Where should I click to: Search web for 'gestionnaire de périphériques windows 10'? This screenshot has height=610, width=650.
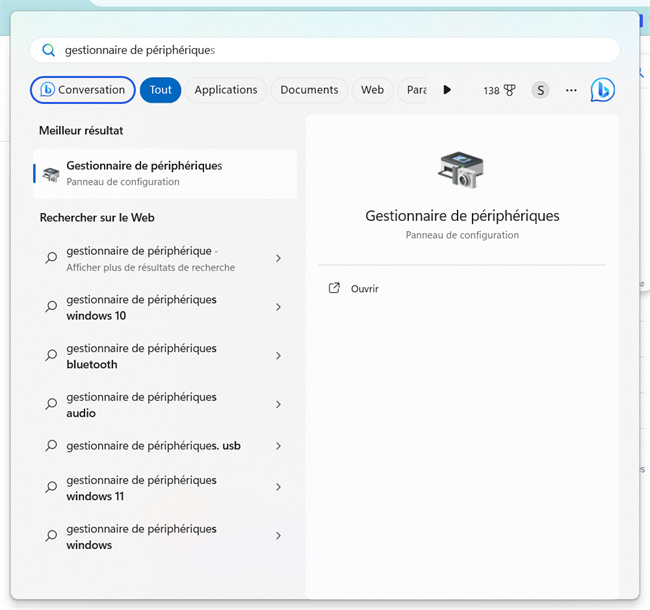164,307
